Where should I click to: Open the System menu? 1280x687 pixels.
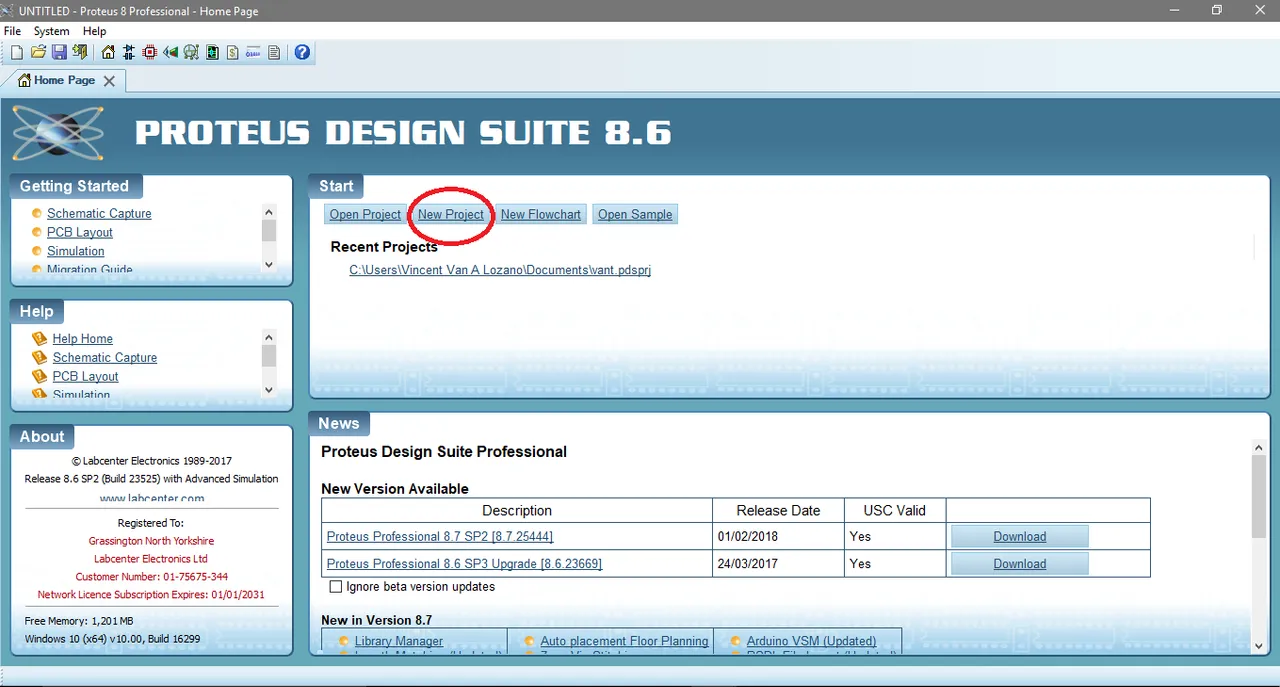(51, 31)
